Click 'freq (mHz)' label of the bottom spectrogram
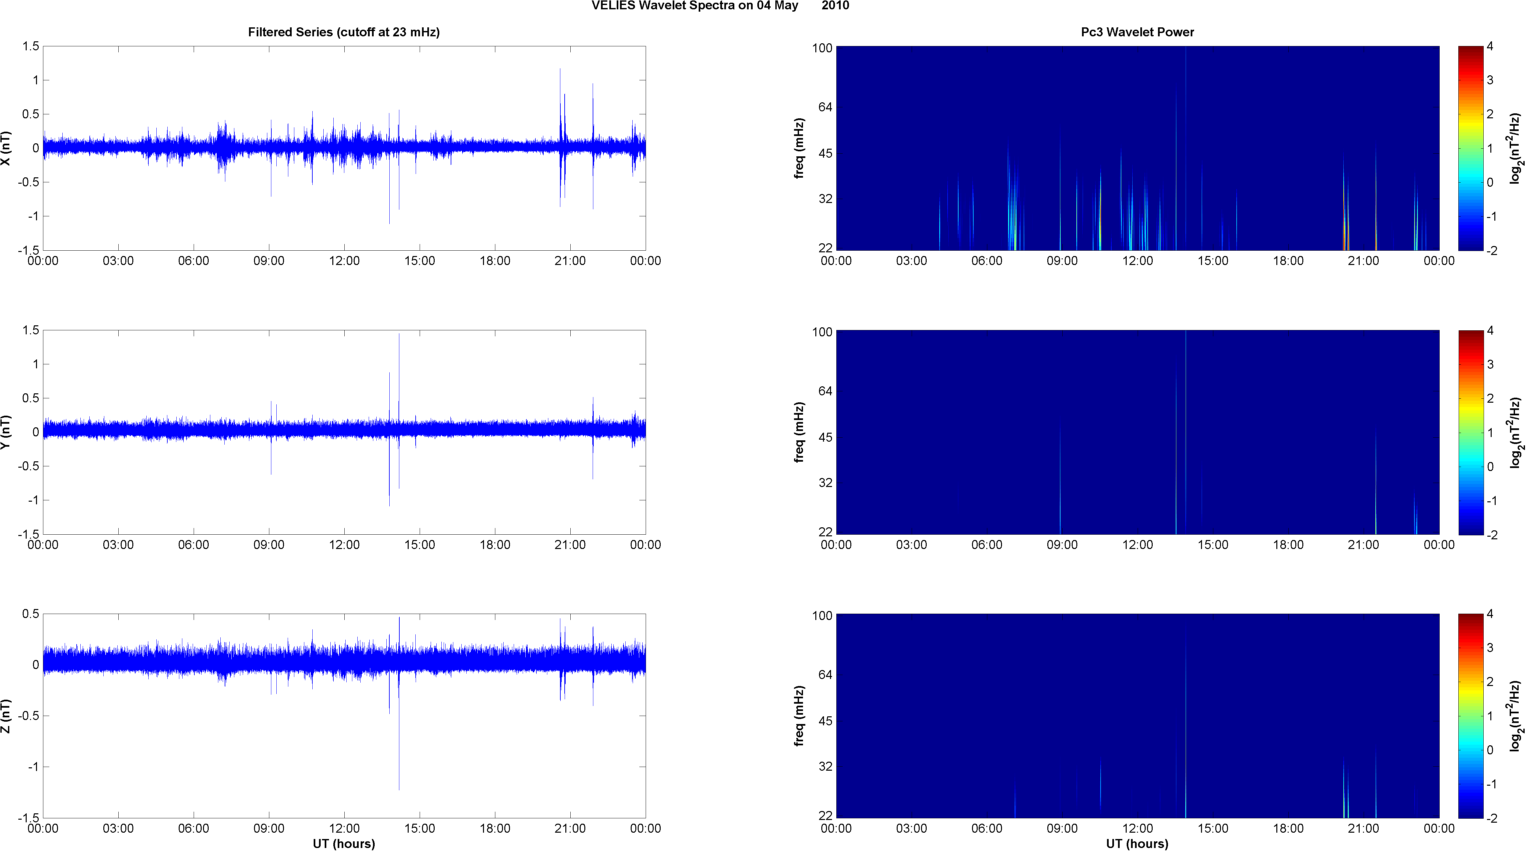This screenshot has height=851, width=1526. [800, 716]
